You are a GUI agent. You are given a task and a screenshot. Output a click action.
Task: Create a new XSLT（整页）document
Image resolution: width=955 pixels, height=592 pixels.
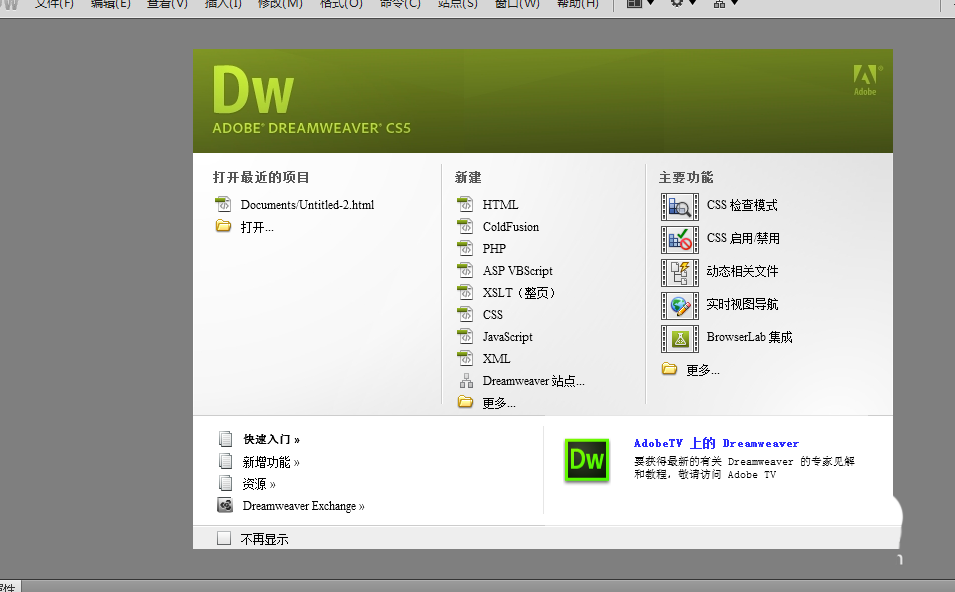[x=519, y=293]
